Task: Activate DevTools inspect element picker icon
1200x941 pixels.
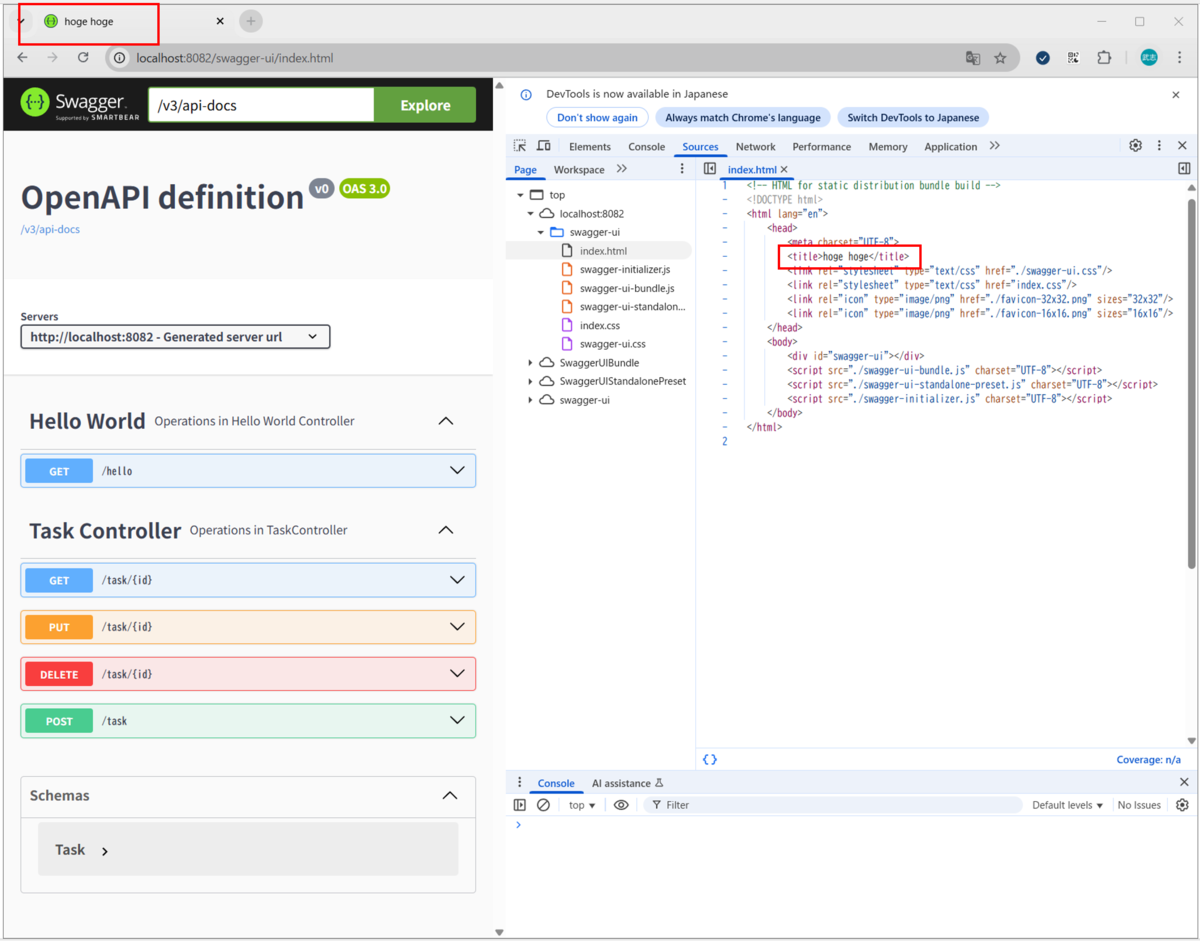Action: coord(520,146)
